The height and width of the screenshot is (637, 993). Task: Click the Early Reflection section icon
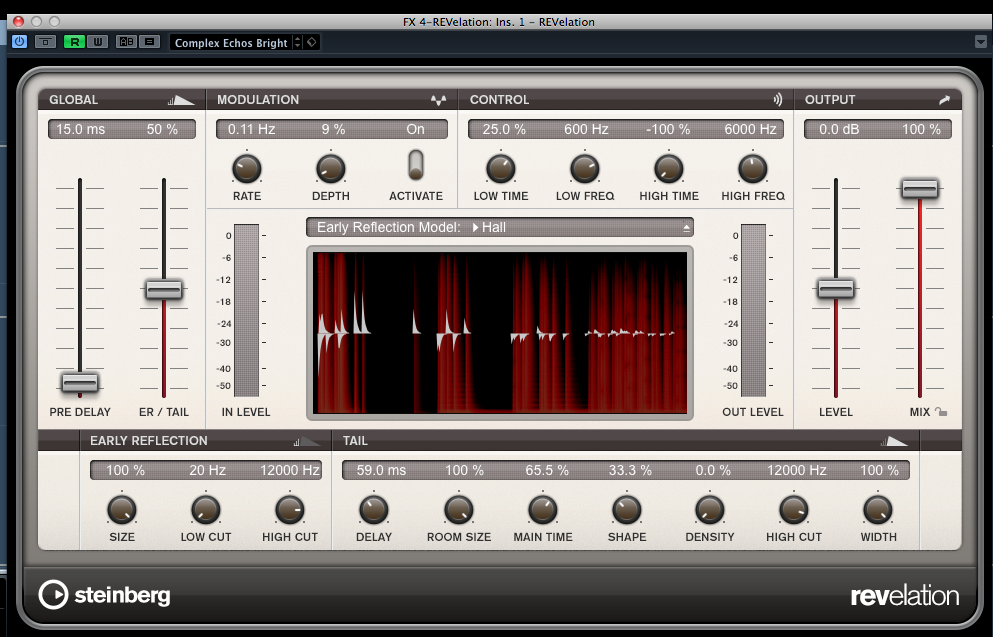click(307, 441)
